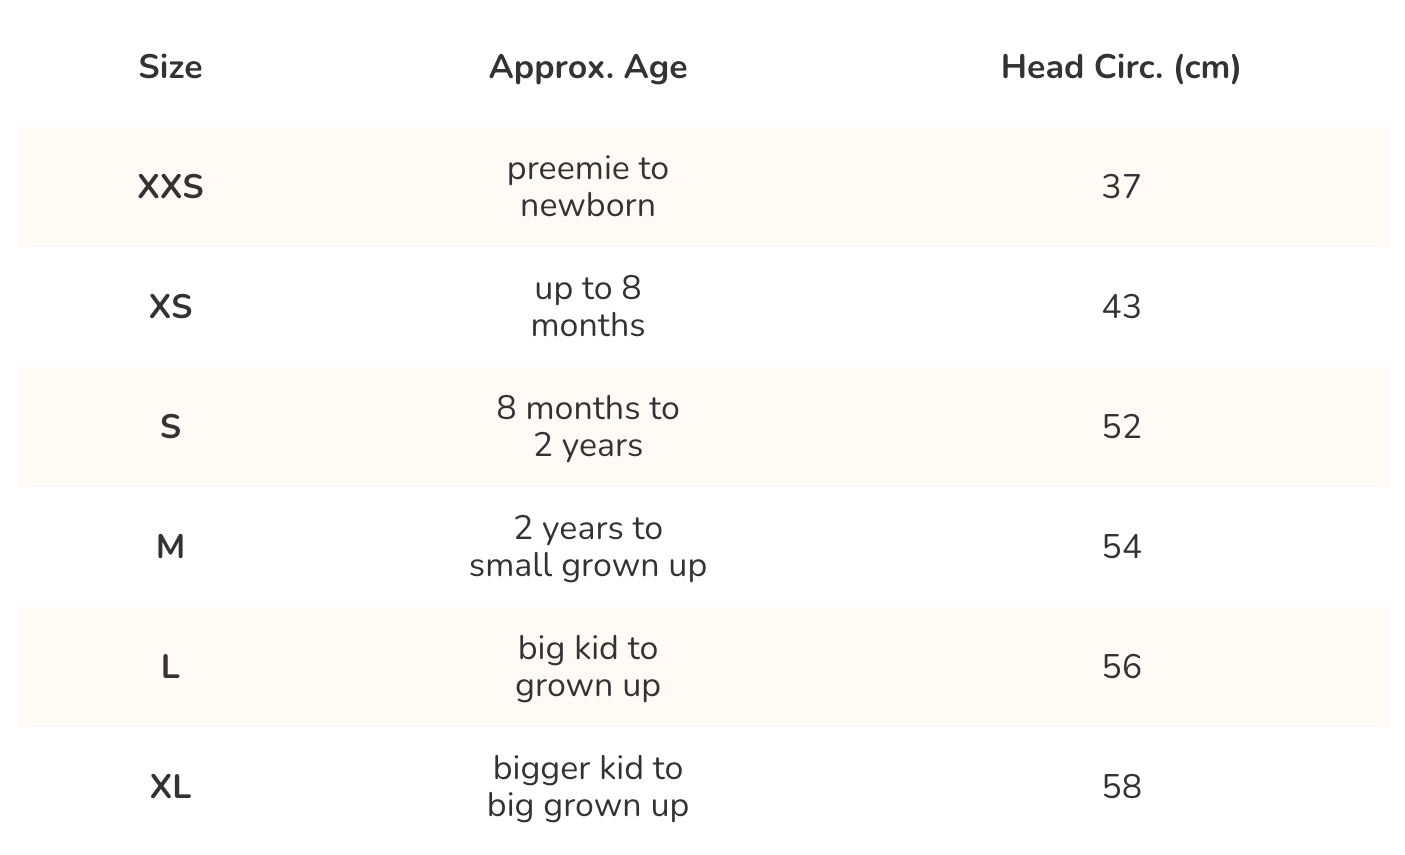
Task: Click the head circumference value 43
Action: point(1121,307)
